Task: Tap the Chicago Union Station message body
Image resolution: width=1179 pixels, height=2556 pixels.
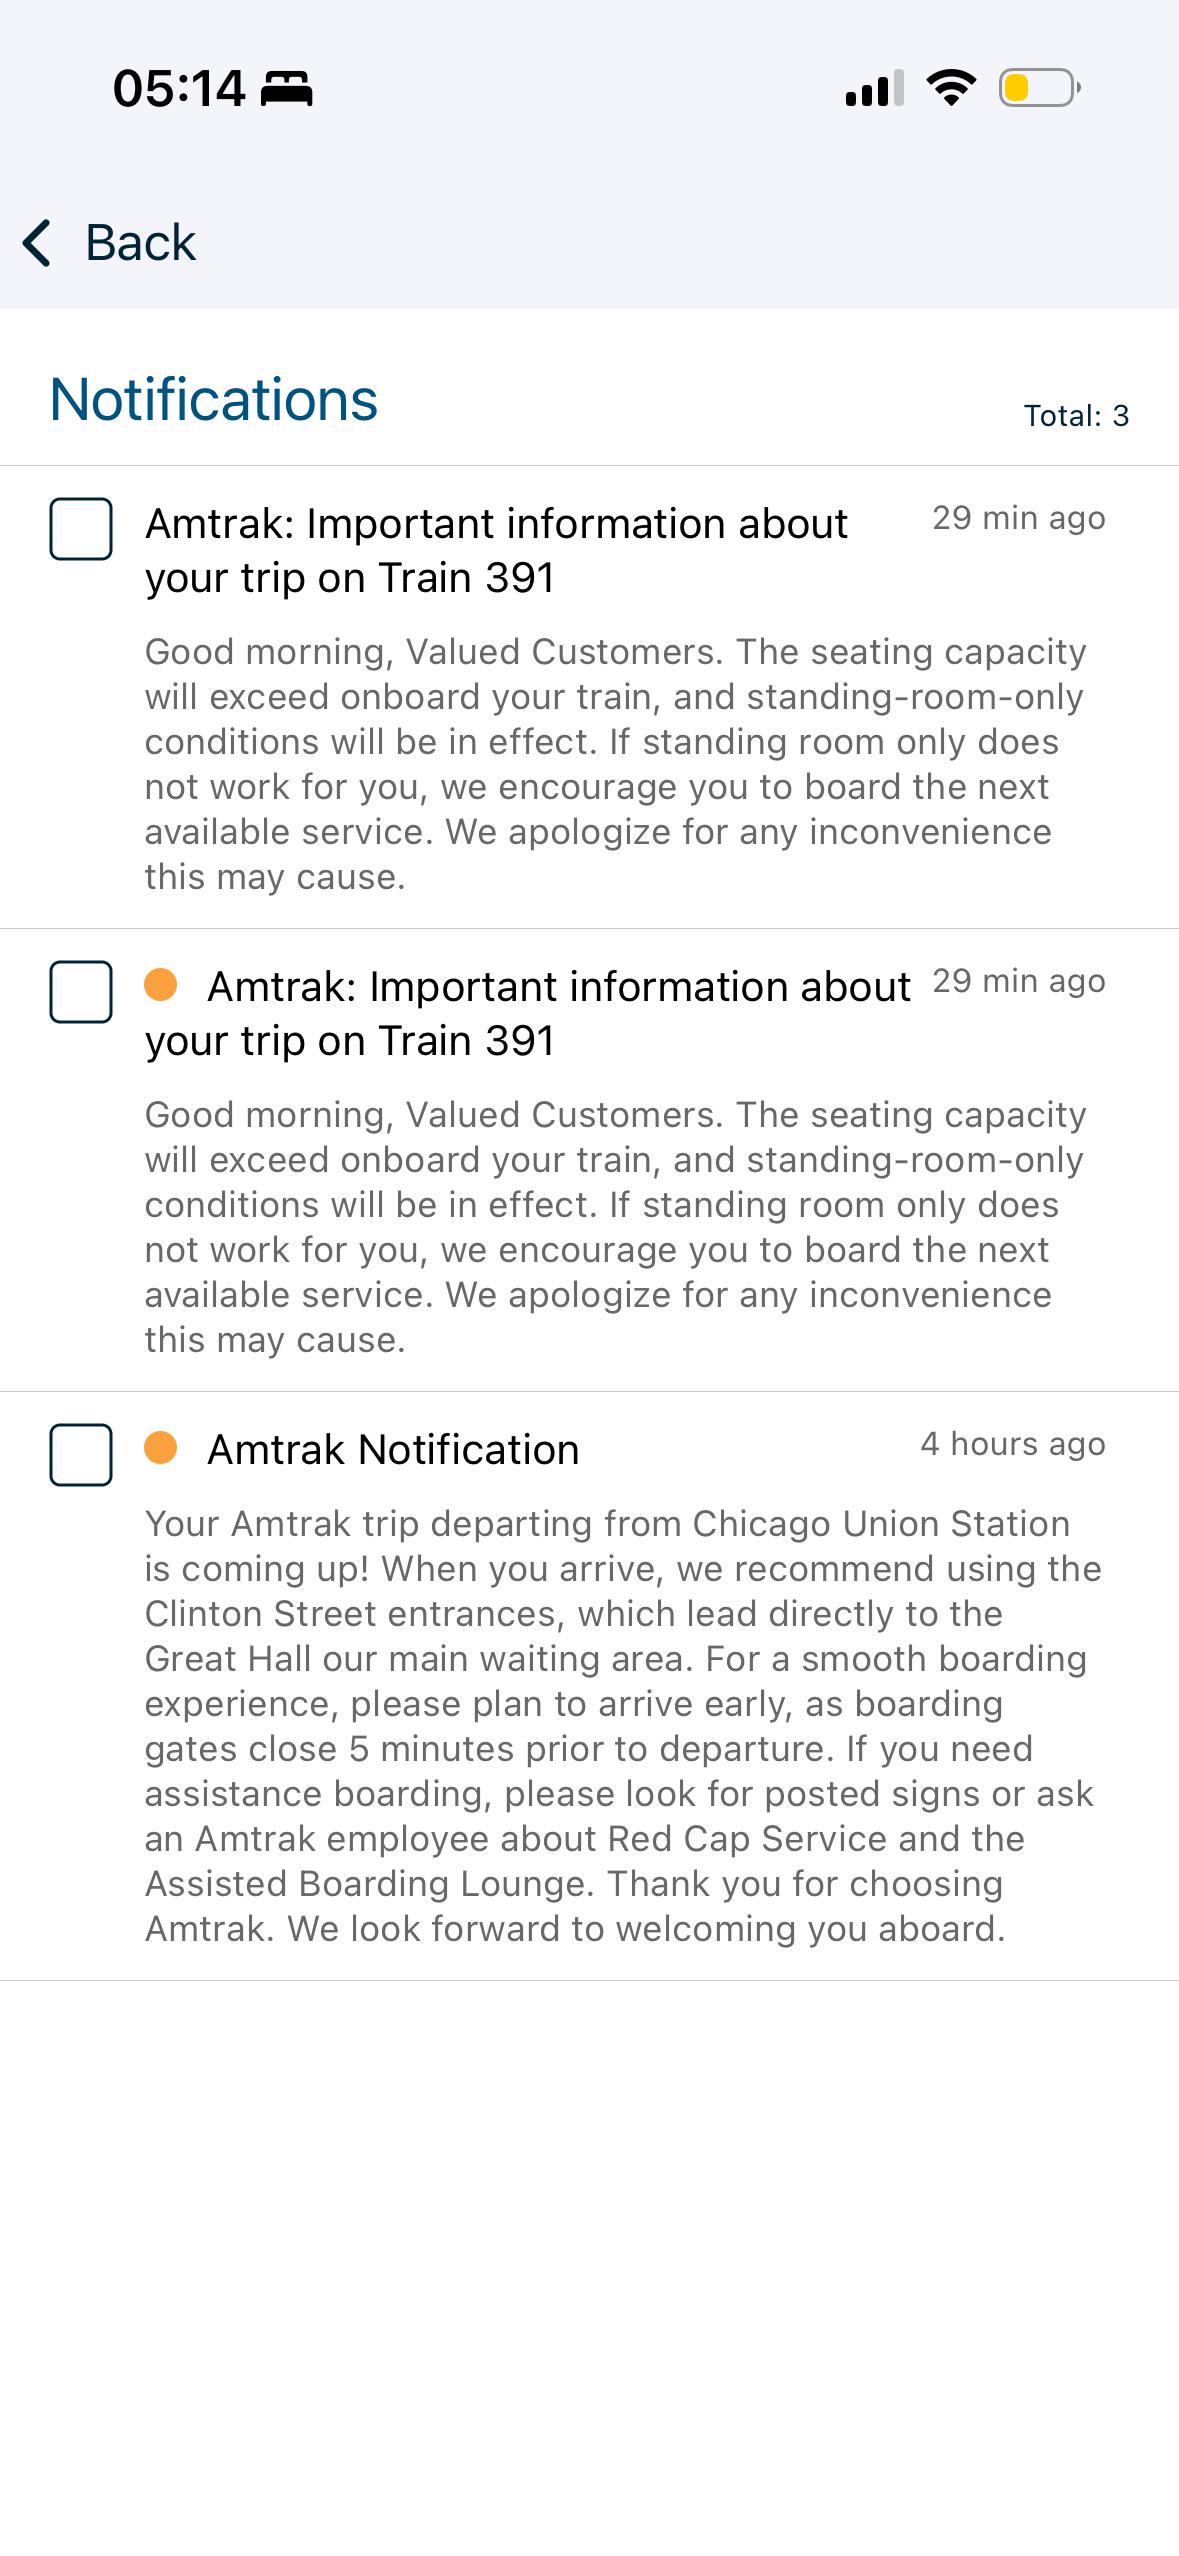Action: pos(623,1726)
